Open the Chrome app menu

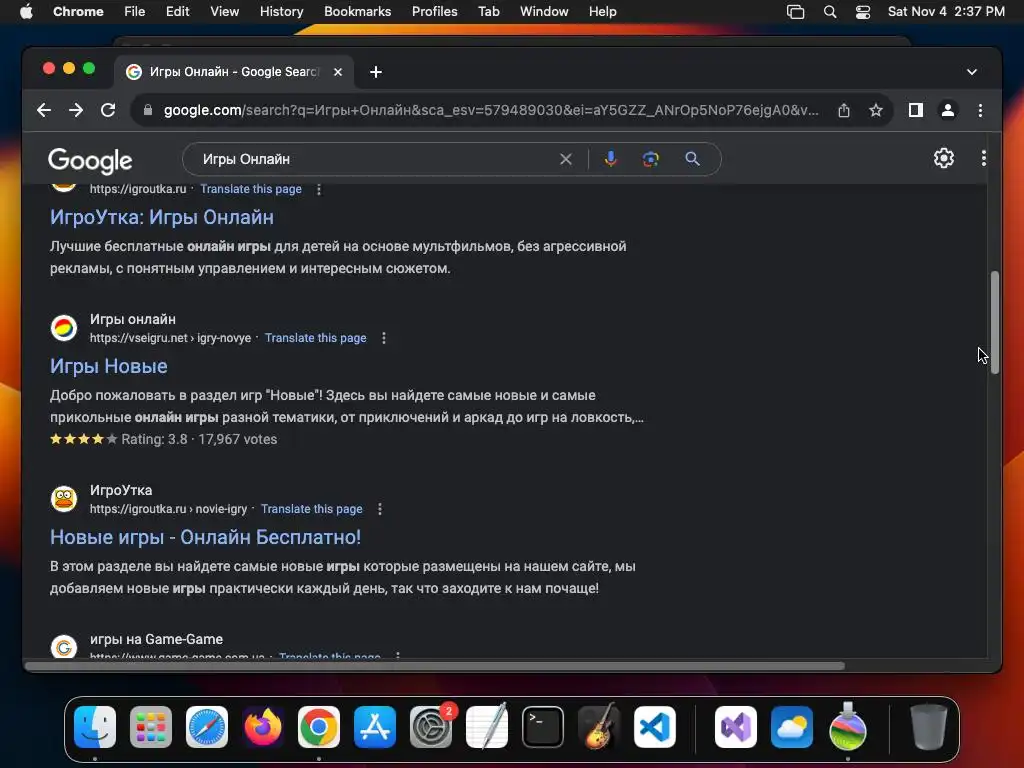(x=78, y=12)
